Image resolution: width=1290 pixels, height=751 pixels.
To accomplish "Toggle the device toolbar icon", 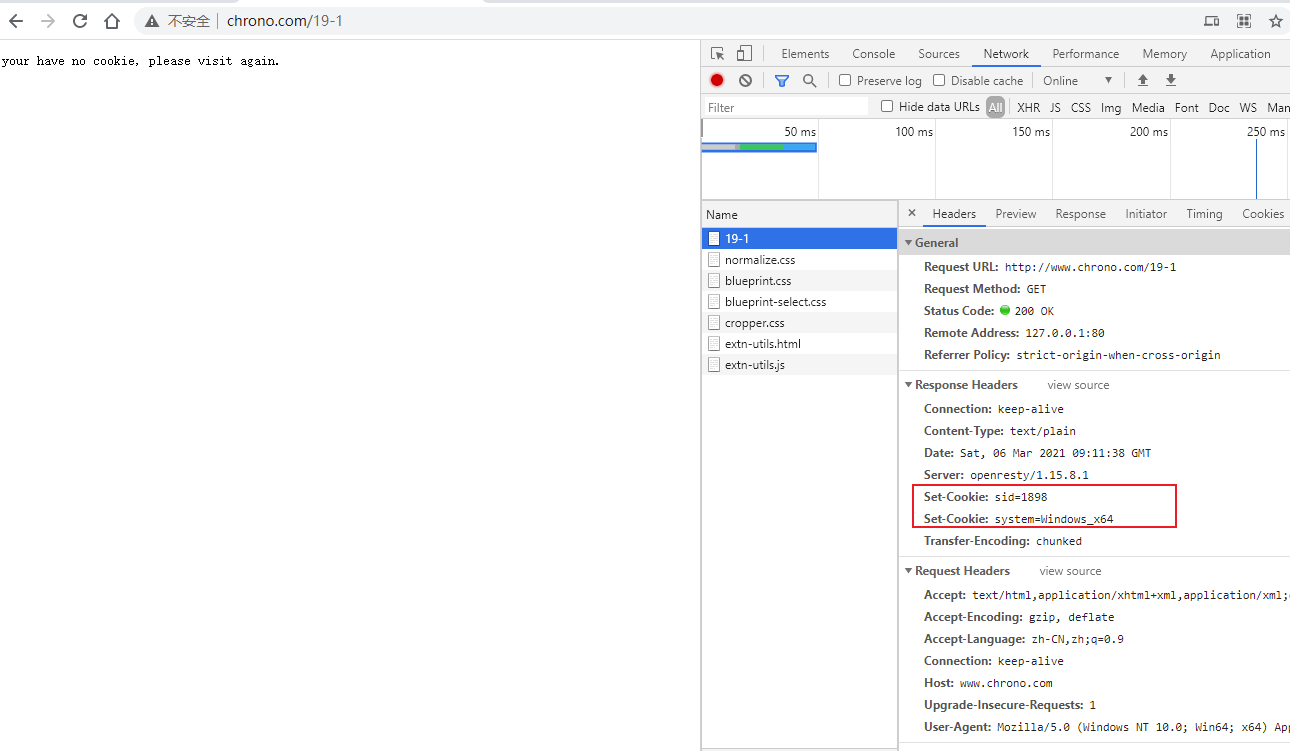I will 744,54.
